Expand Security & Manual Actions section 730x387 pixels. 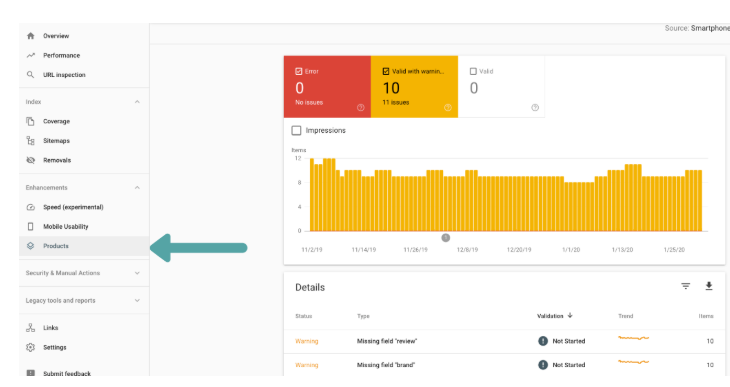pos(137,273)
